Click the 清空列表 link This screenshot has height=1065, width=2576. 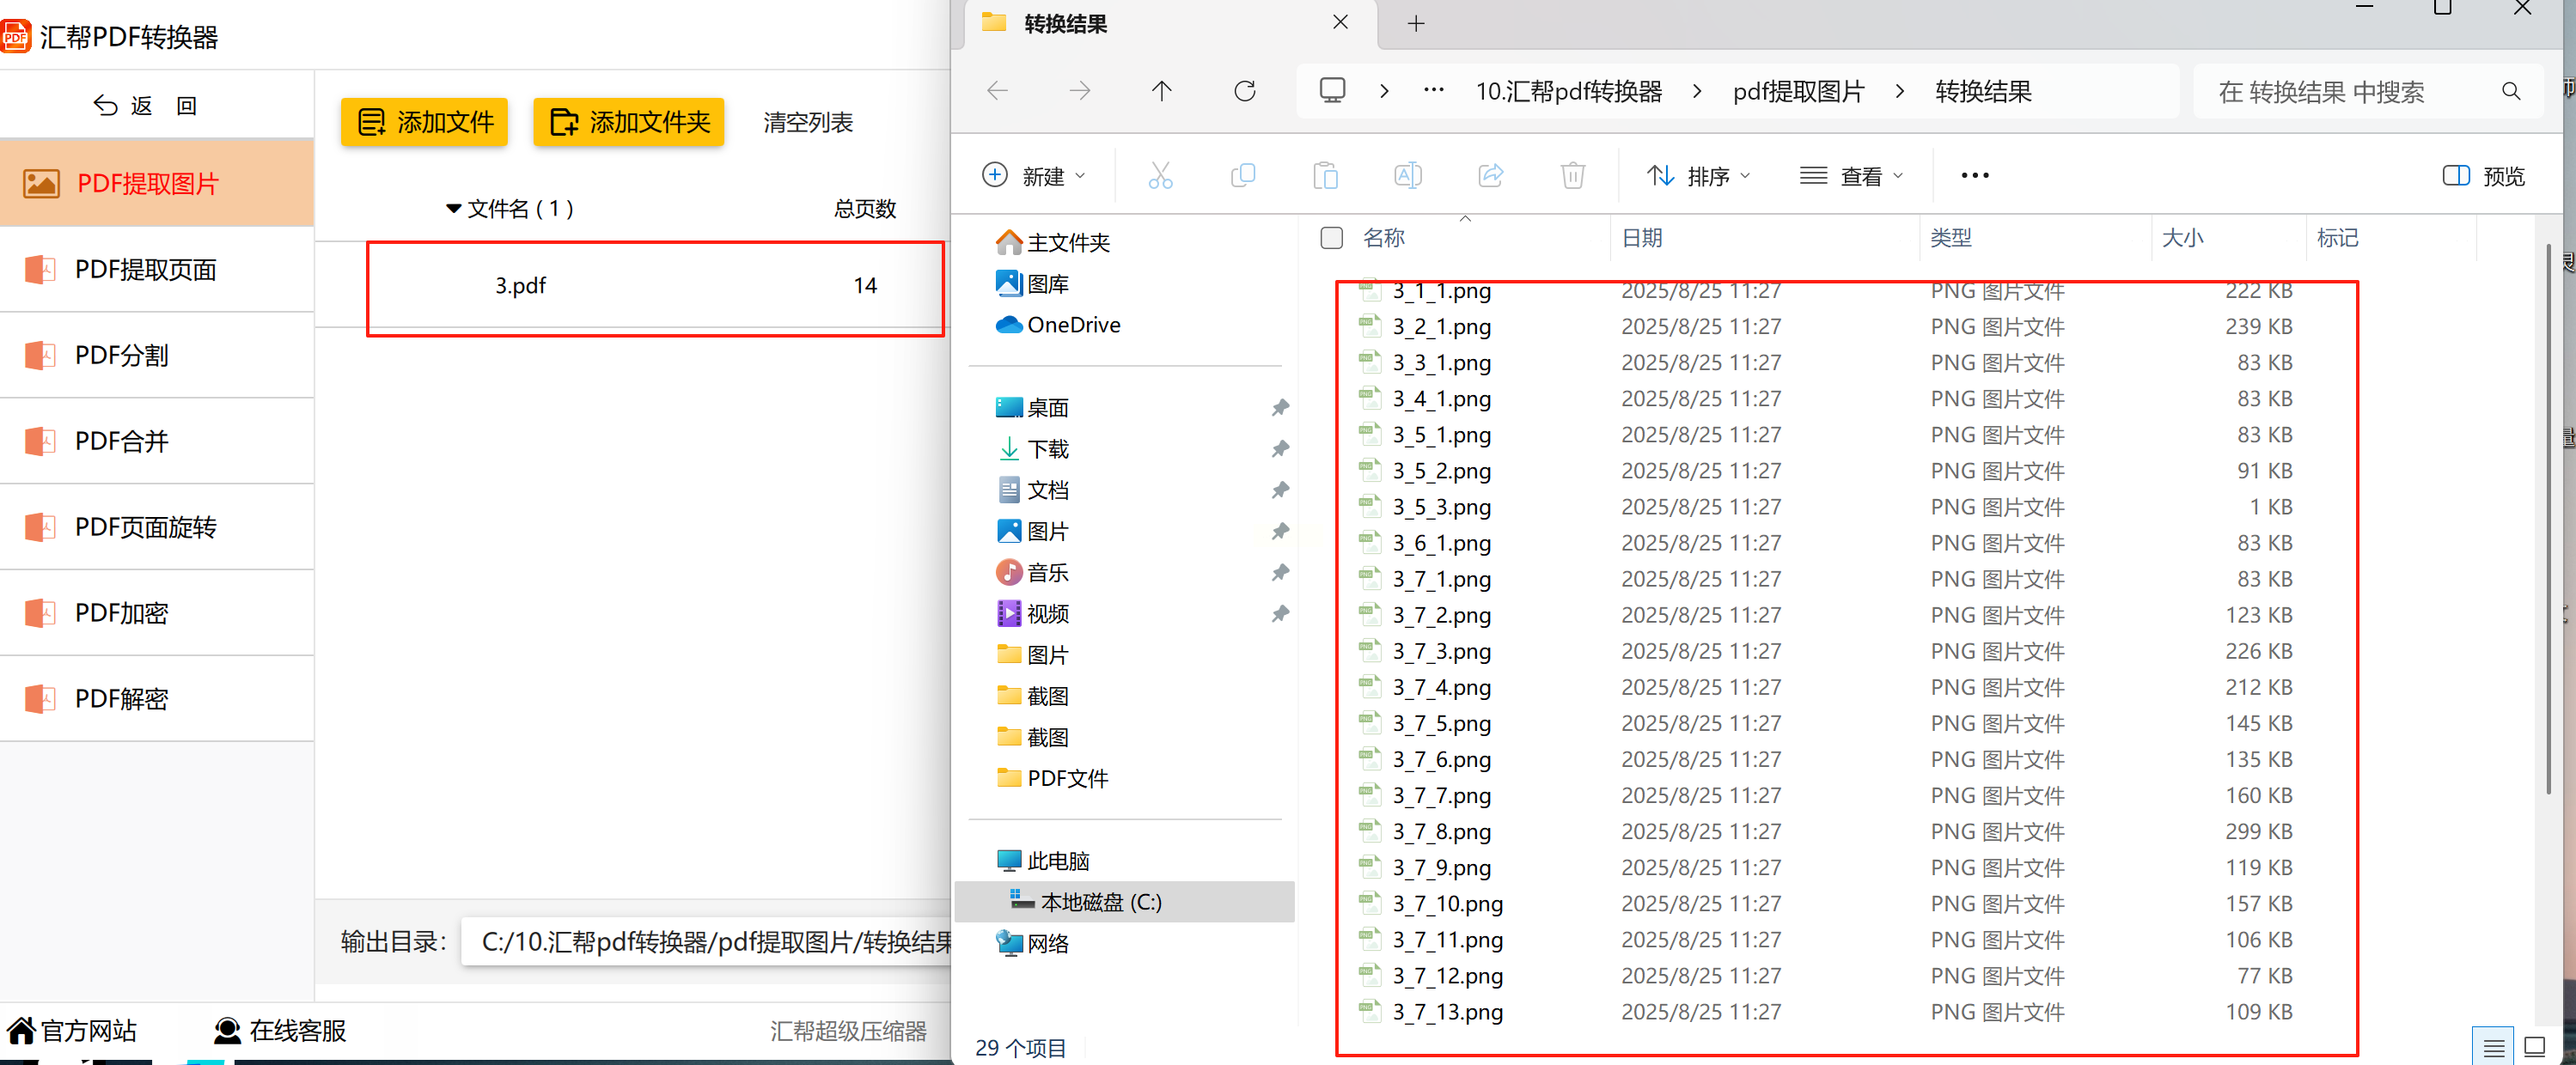(808, 122)
